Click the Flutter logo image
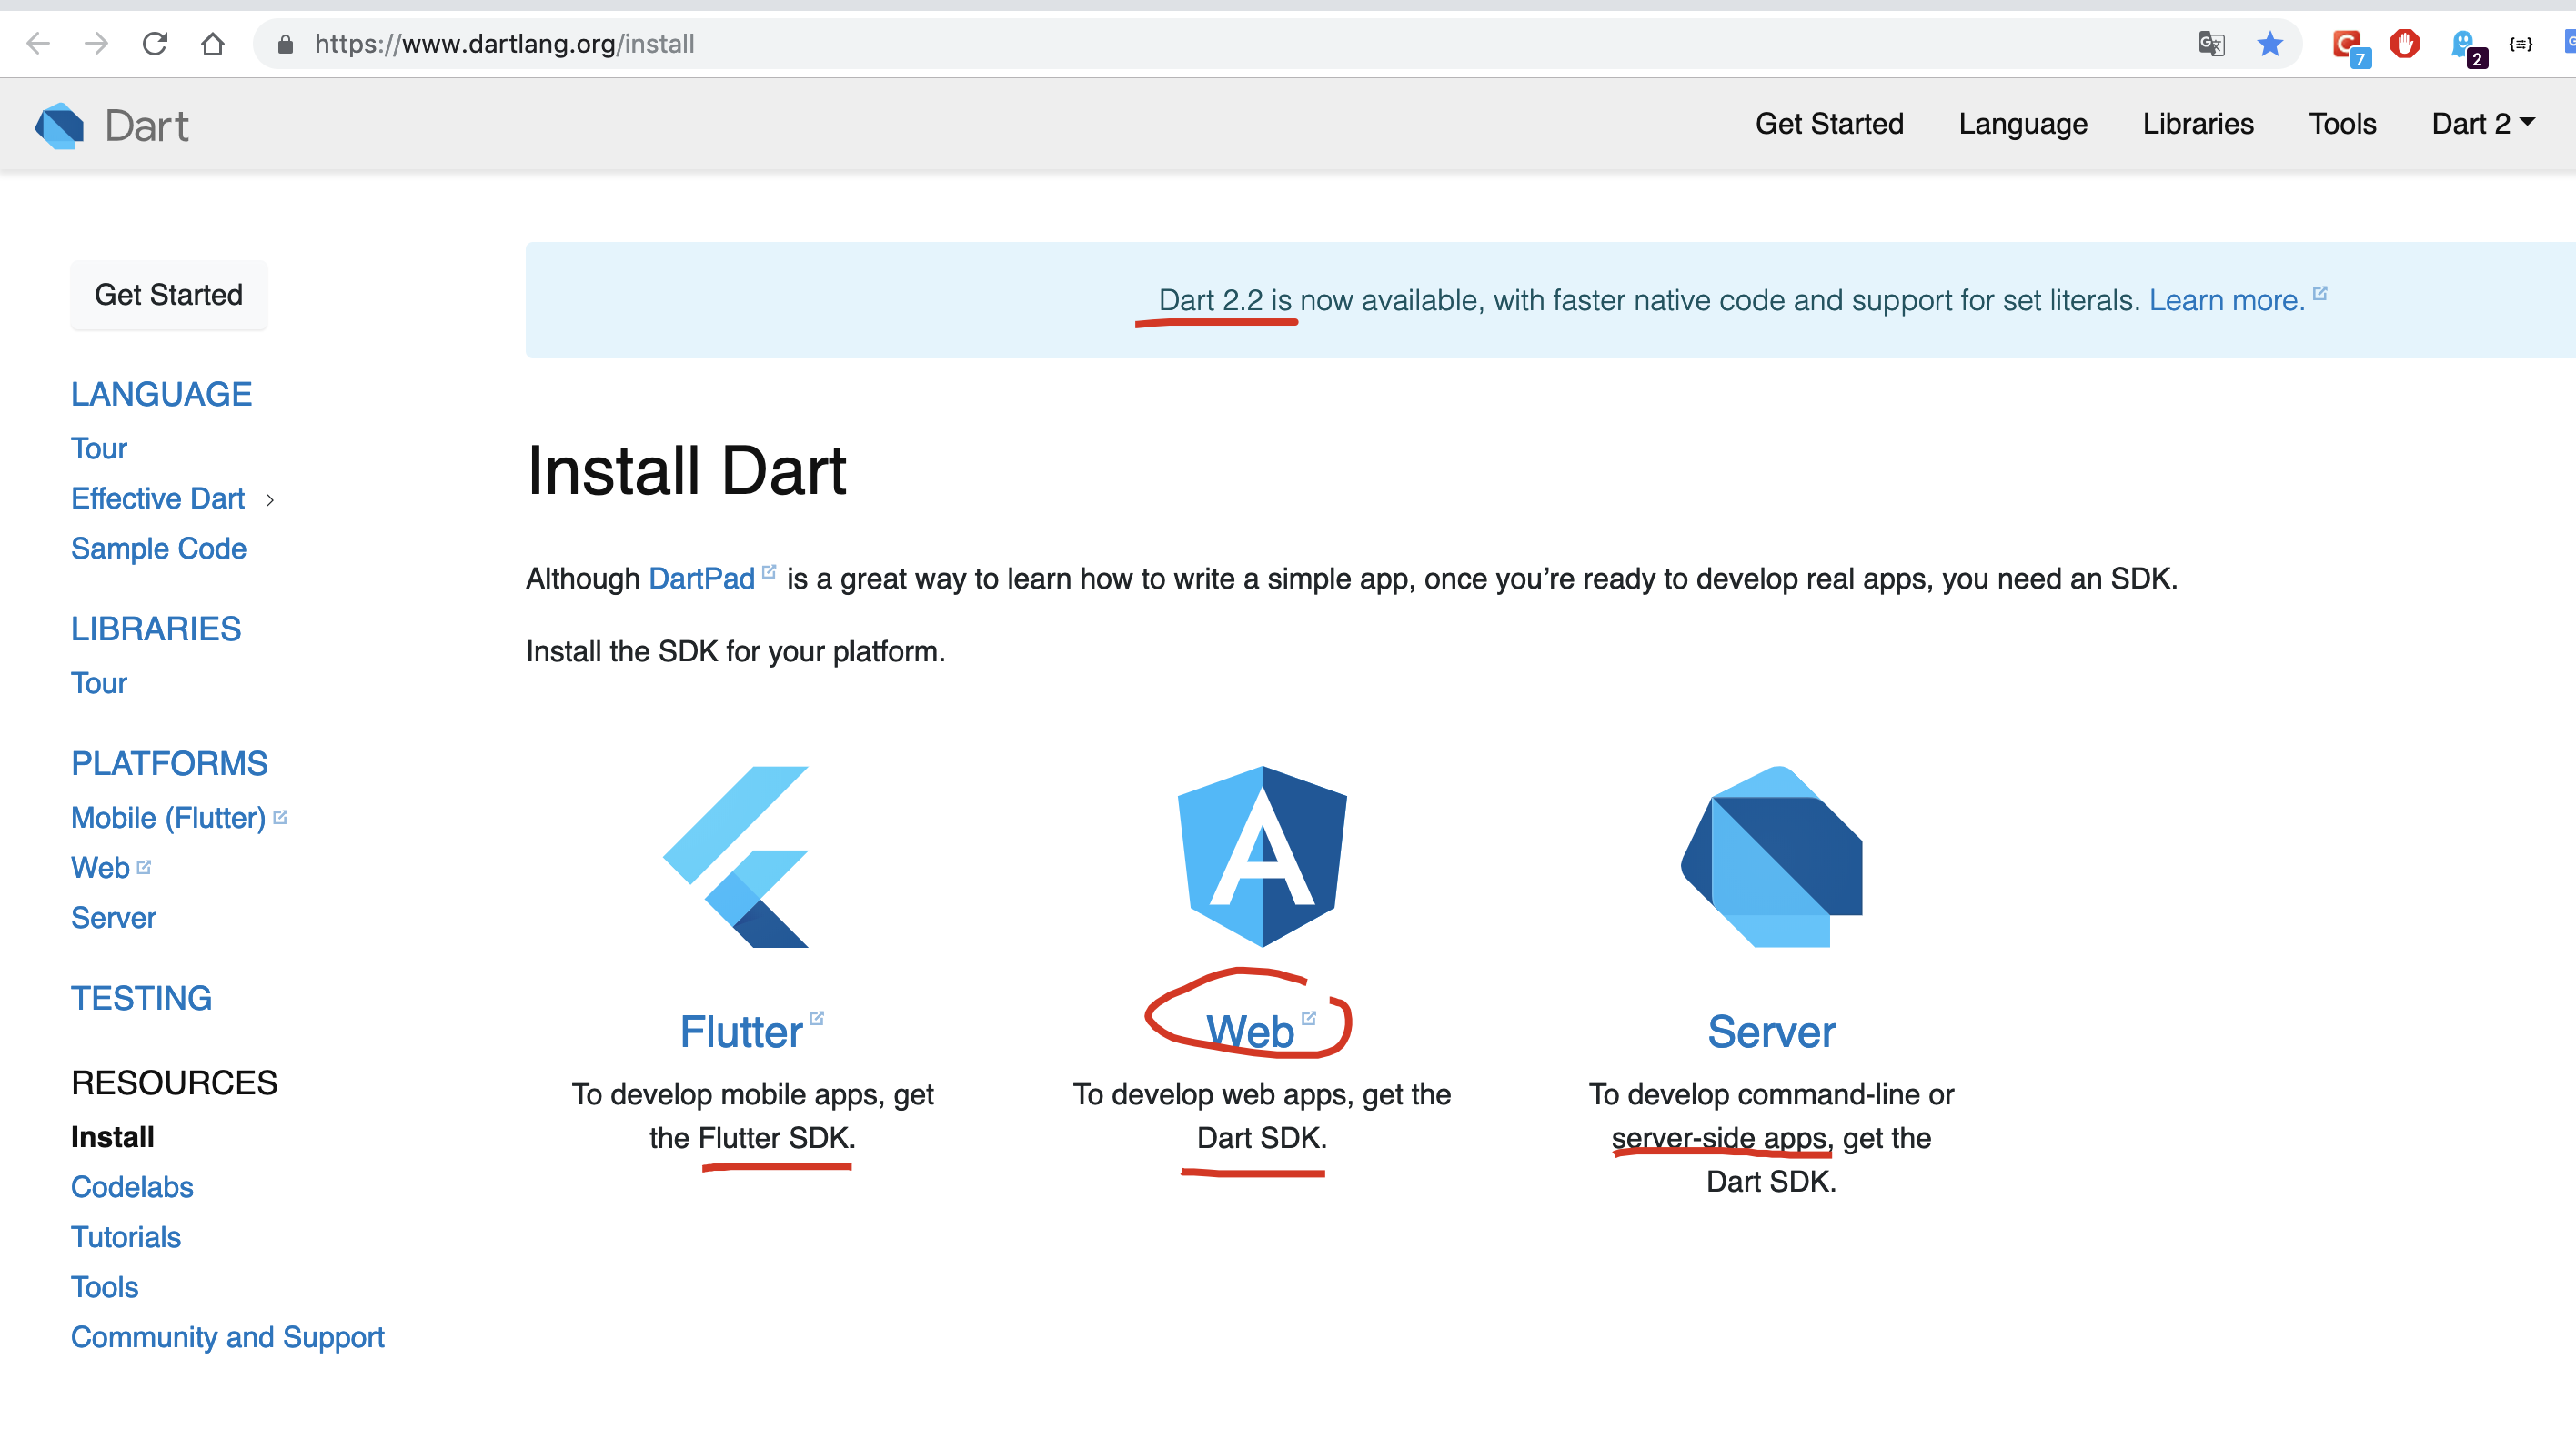The width and height of the screenshot is (2576, 1450). (x=738, y=856)
